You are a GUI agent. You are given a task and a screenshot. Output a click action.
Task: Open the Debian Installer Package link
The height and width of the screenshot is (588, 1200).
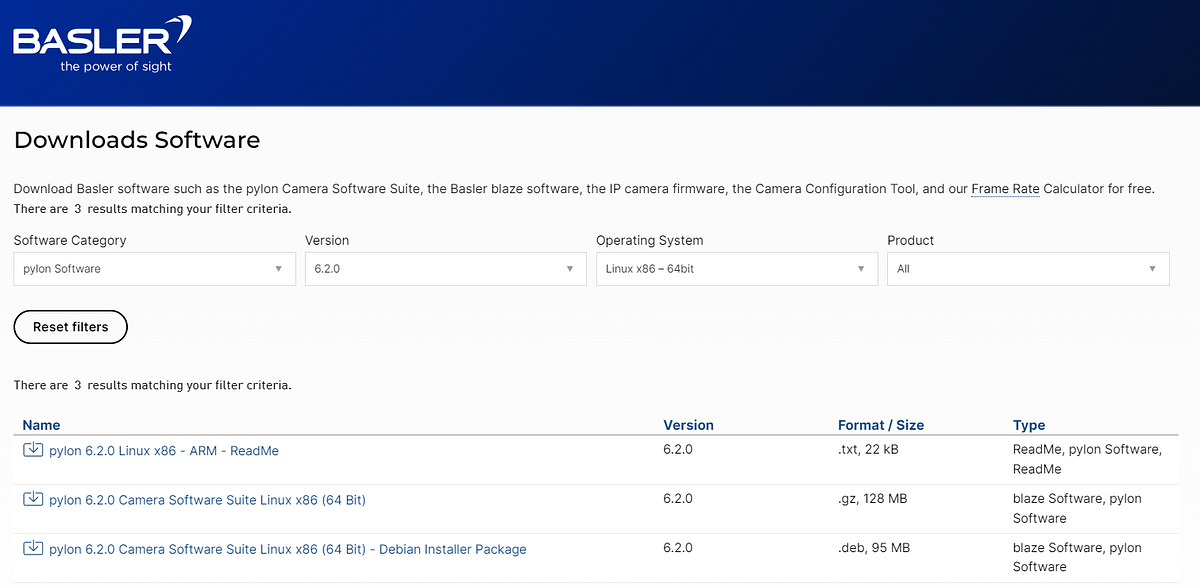click(x=288, y=549)
